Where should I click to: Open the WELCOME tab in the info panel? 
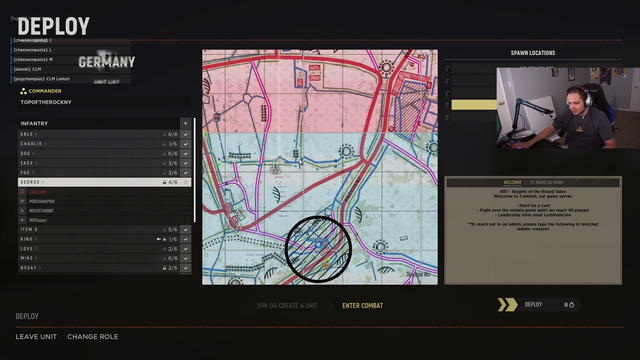point(512,182)
